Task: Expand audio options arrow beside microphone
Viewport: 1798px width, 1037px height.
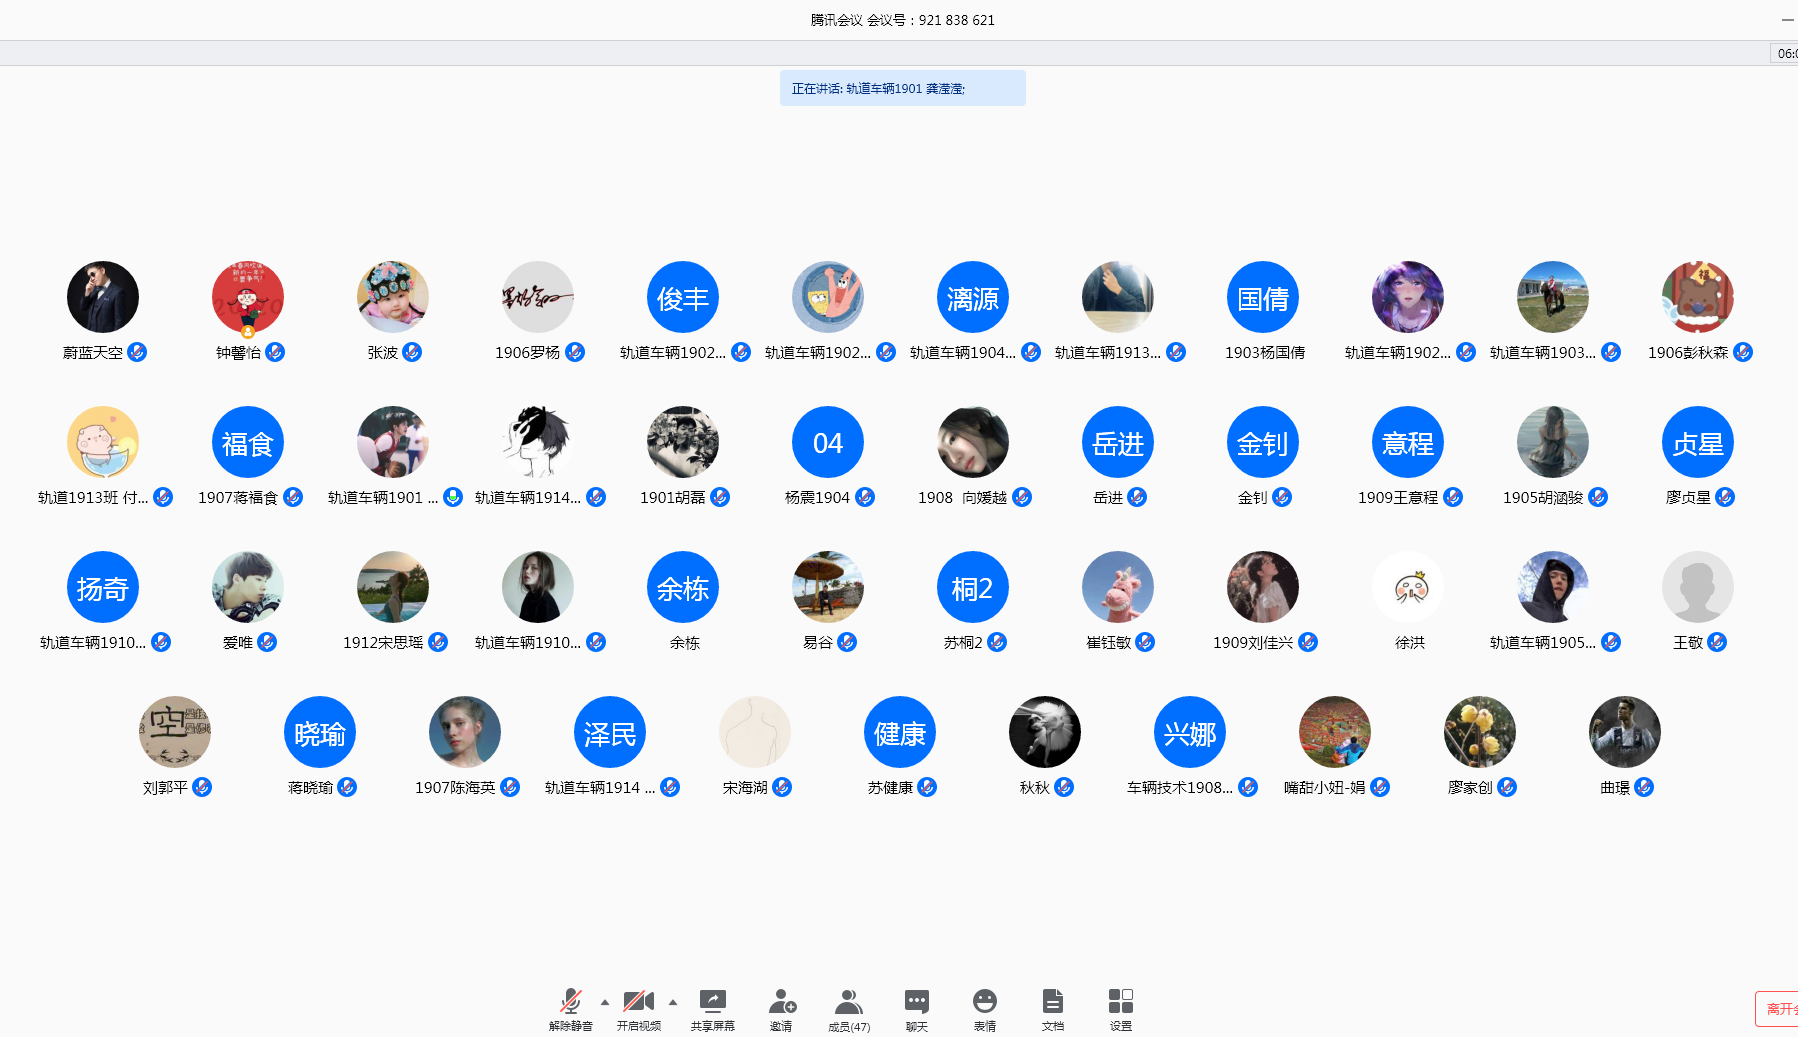Action: (x=605, y=1001)
